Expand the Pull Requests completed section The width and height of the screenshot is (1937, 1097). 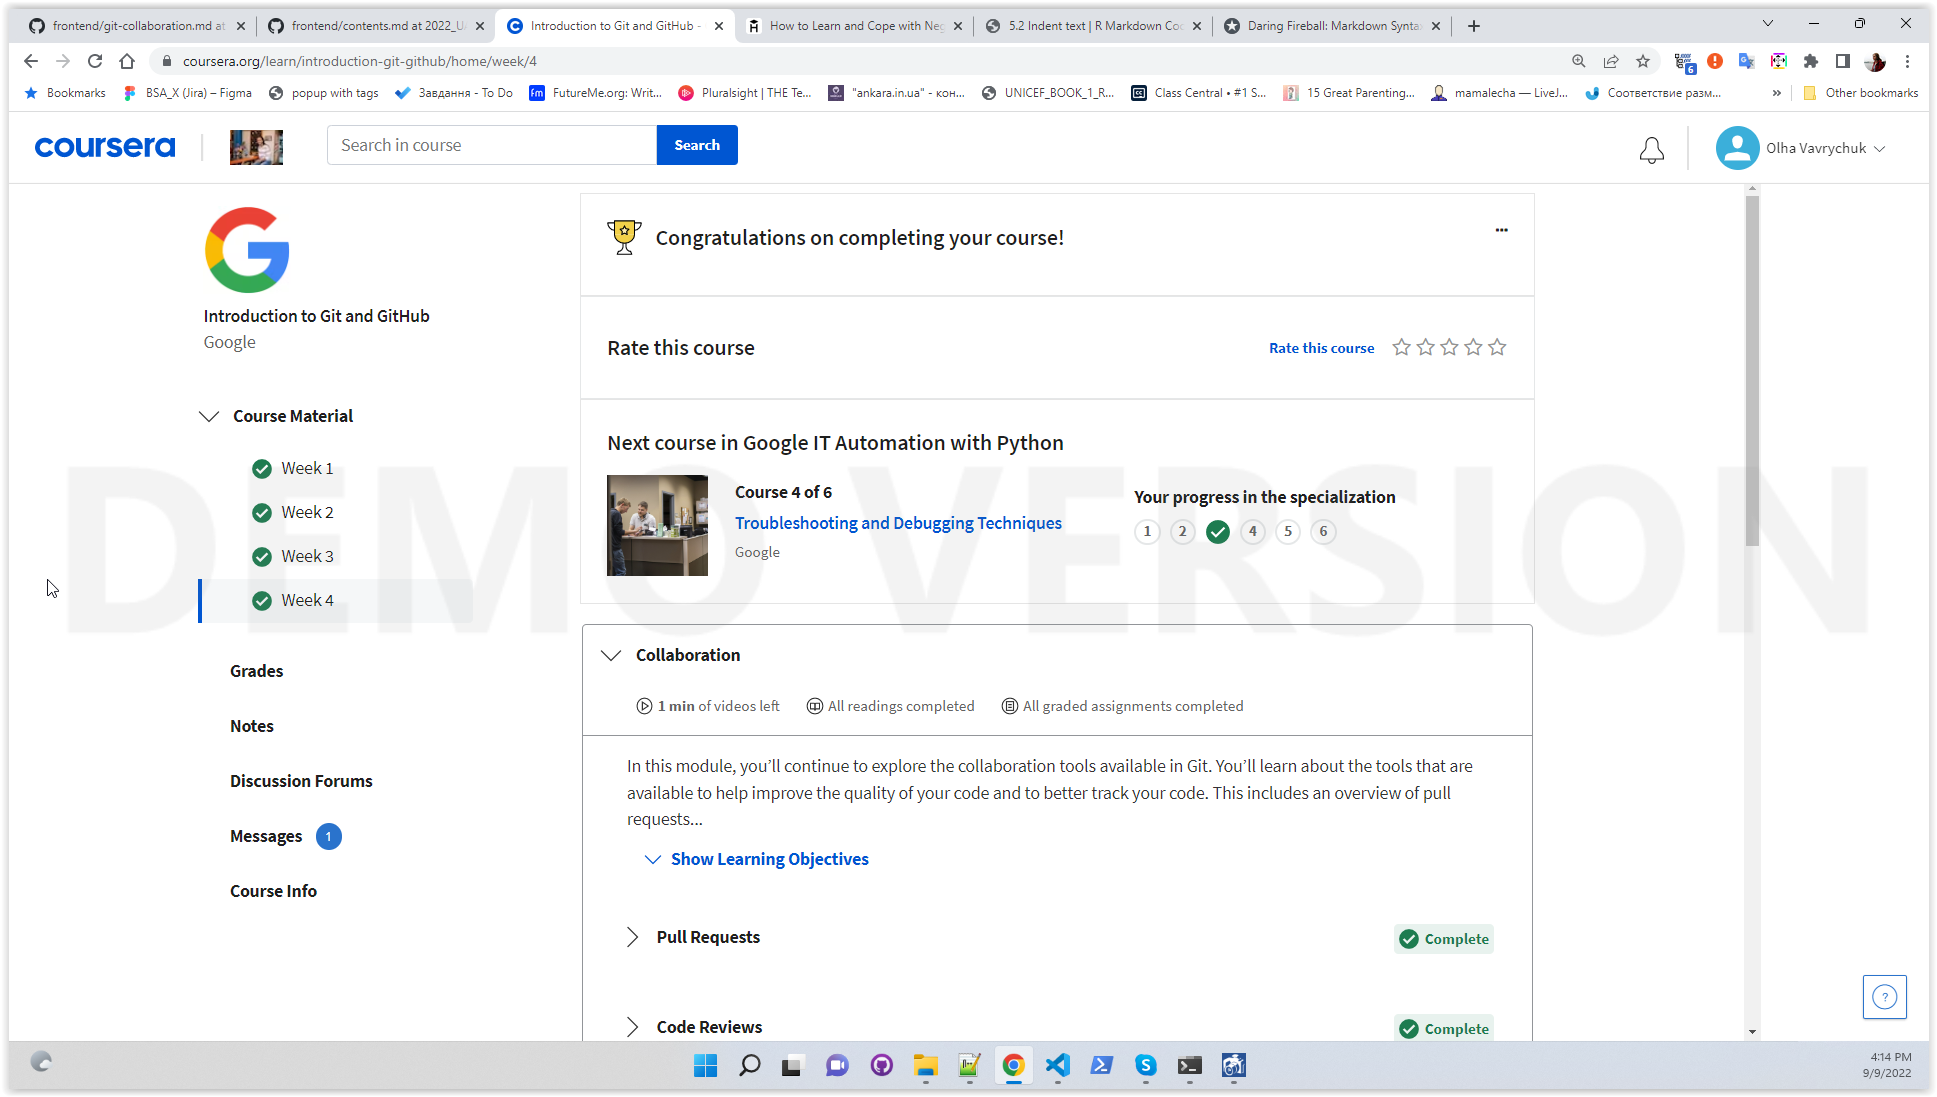[x=632, y=936]
